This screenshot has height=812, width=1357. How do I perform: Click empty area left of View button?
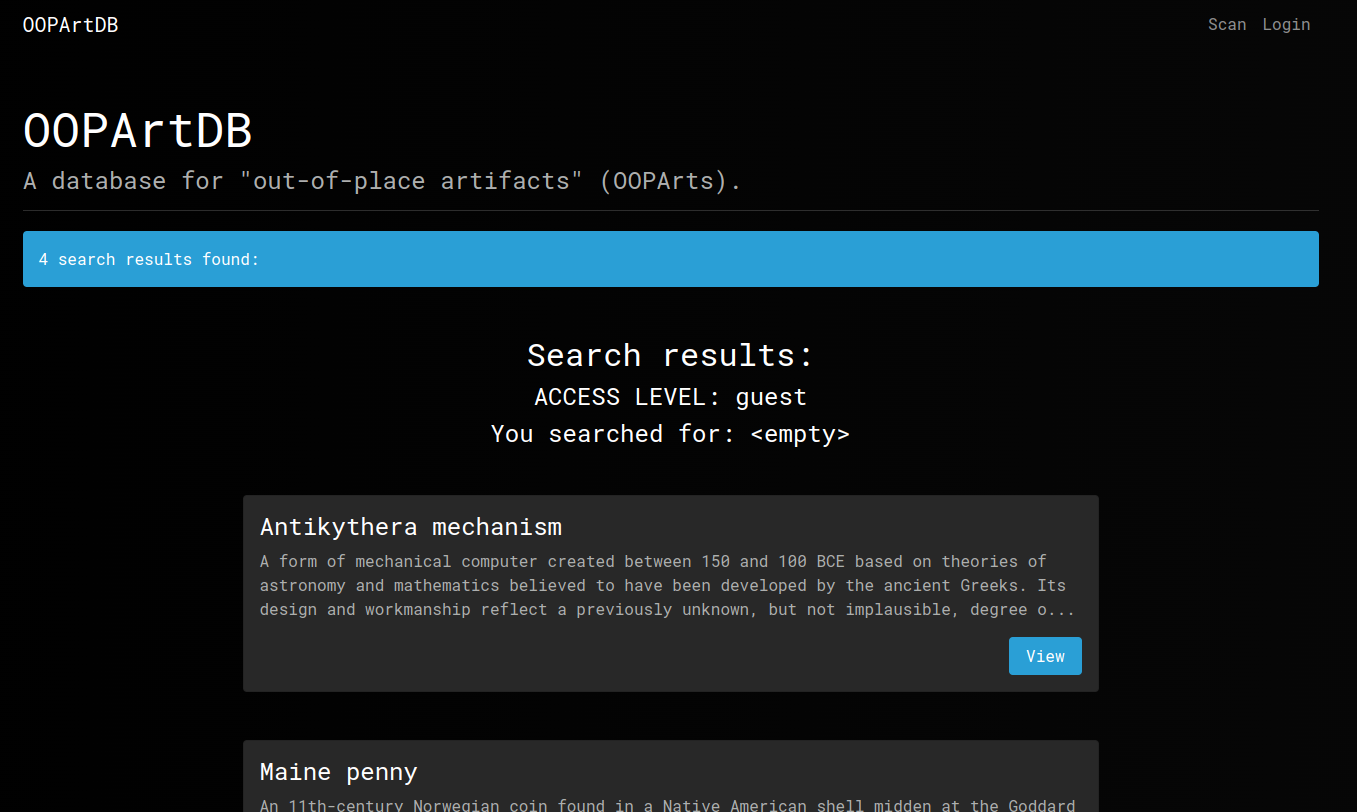(620, 656)
